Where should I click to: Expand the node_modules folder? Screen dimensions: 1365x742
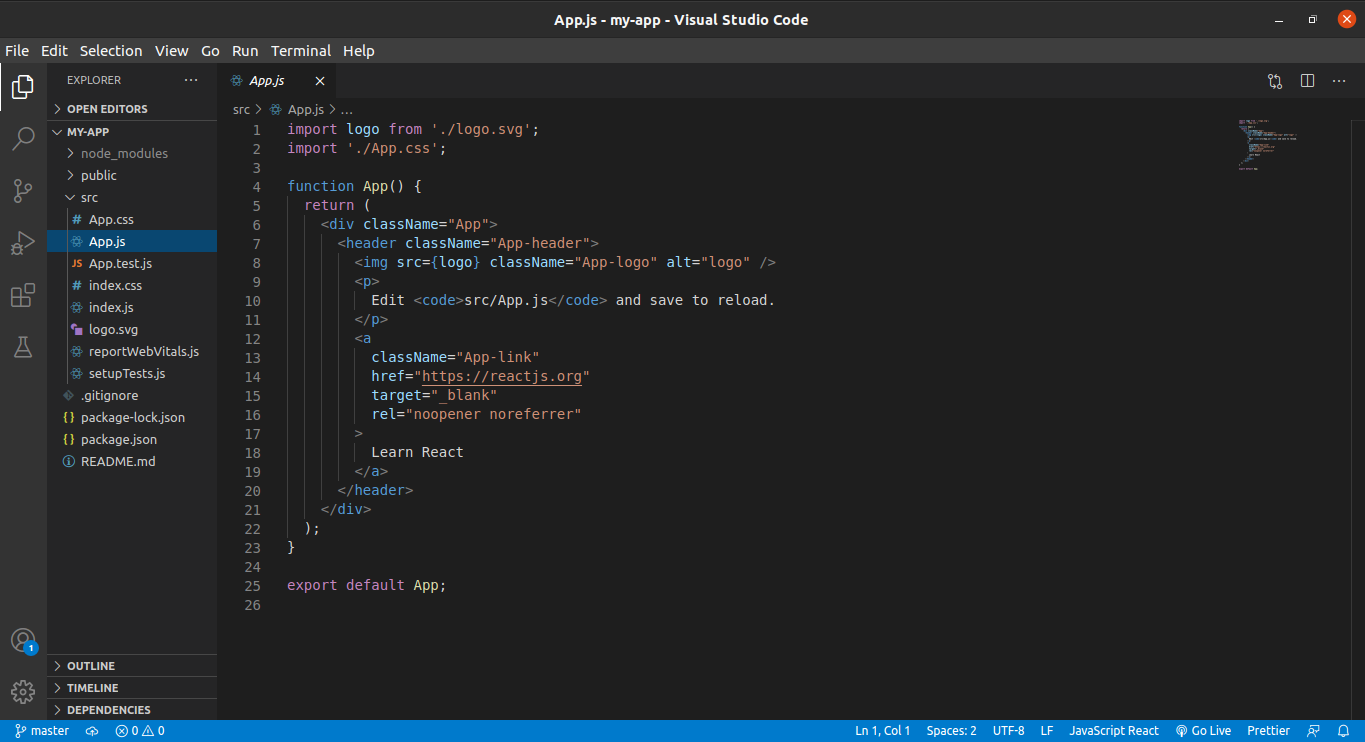tap(132, 153)
